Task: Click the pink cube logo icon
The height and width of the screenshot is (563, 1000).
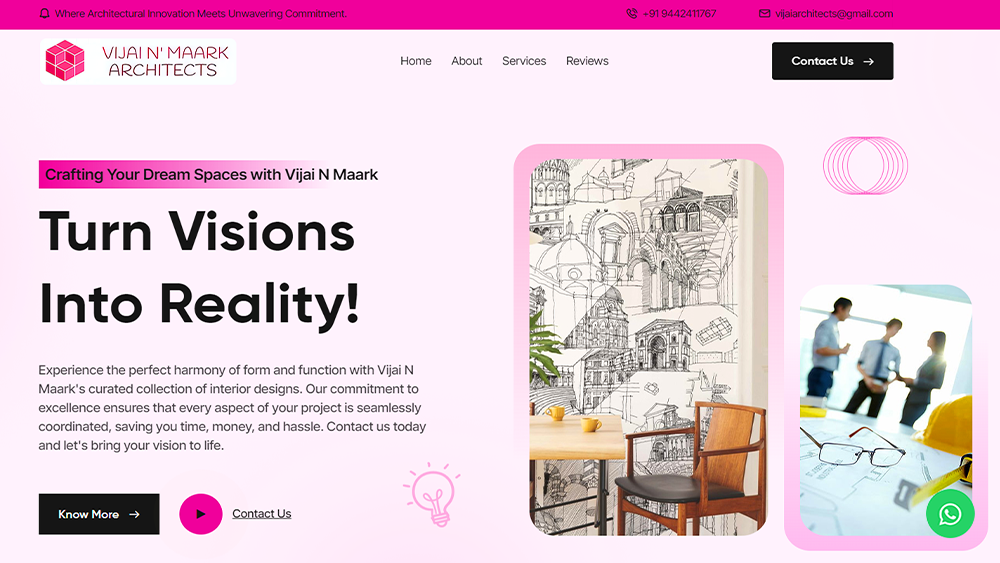Action: pos(64,61)
